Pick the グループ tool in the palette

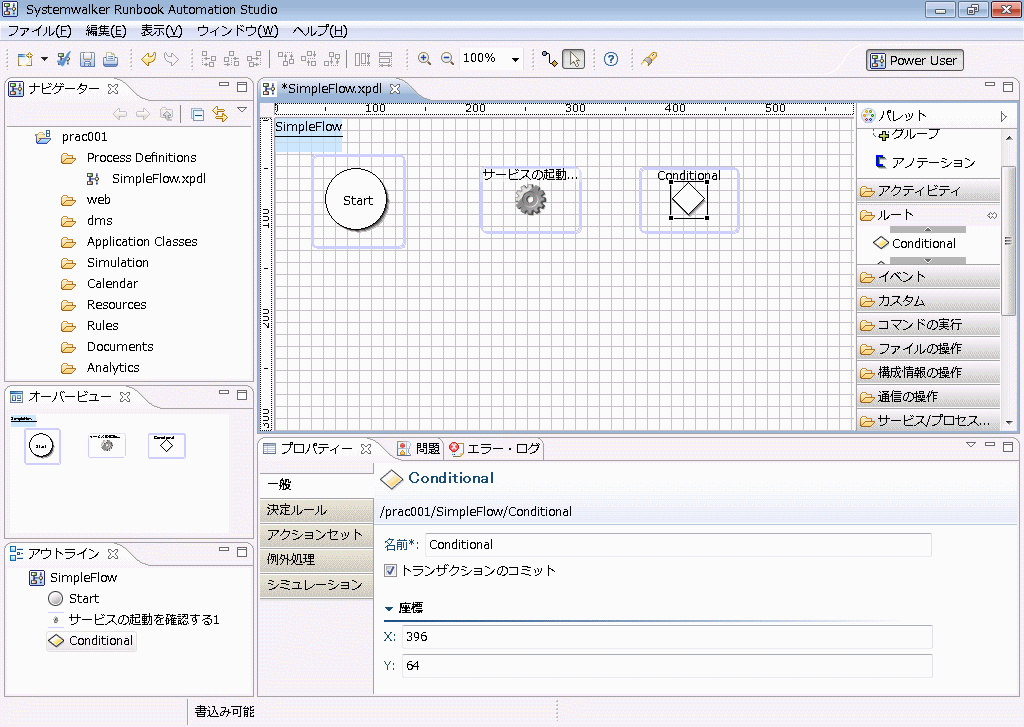pyautogui.click(x=908, y=135)
